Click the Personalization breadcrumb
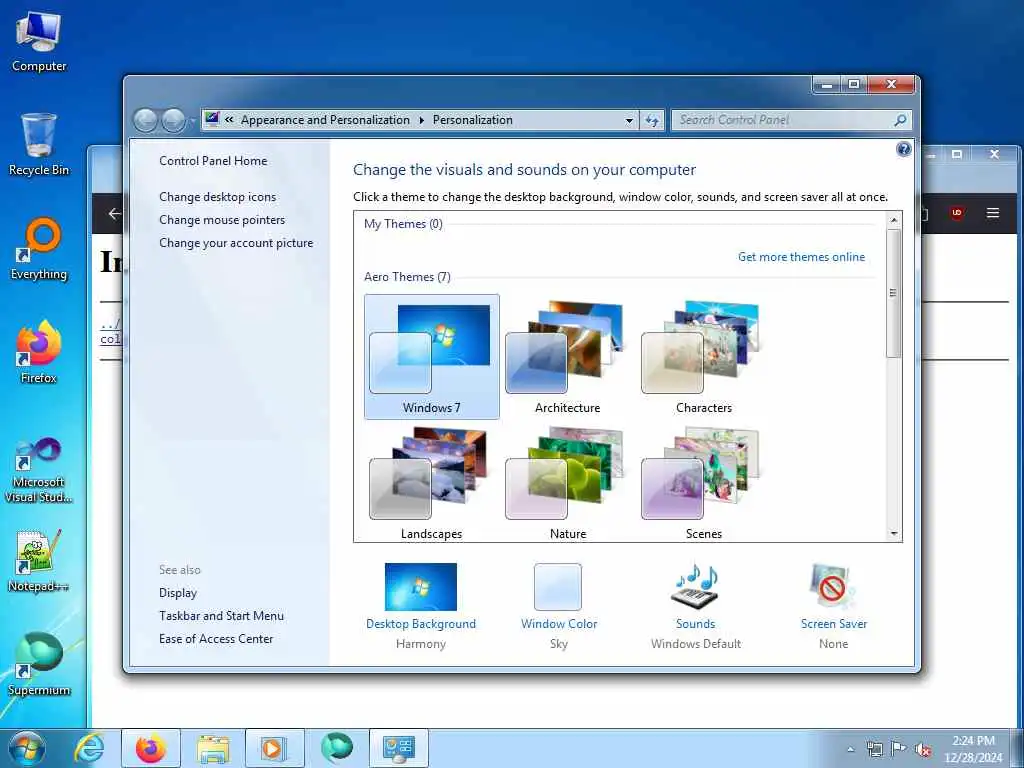Screen dimensions: 1024x768 coord(473,120)
